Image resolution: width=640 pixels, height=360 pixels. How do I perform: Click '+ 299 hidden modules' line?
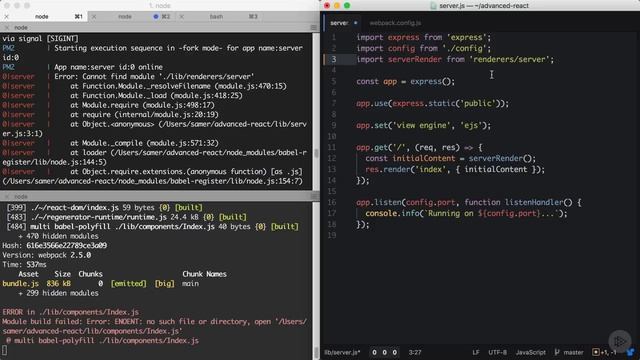[58, 293]
